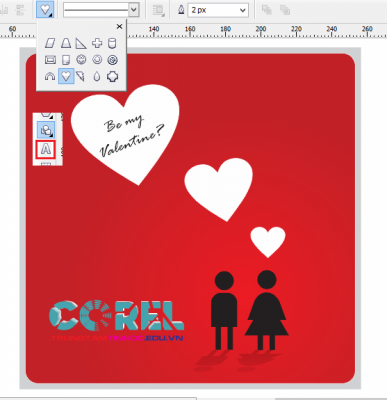Select the cross shape in flyout
The height and width of the screenshot is (400, 387).
tap(97, 43)
